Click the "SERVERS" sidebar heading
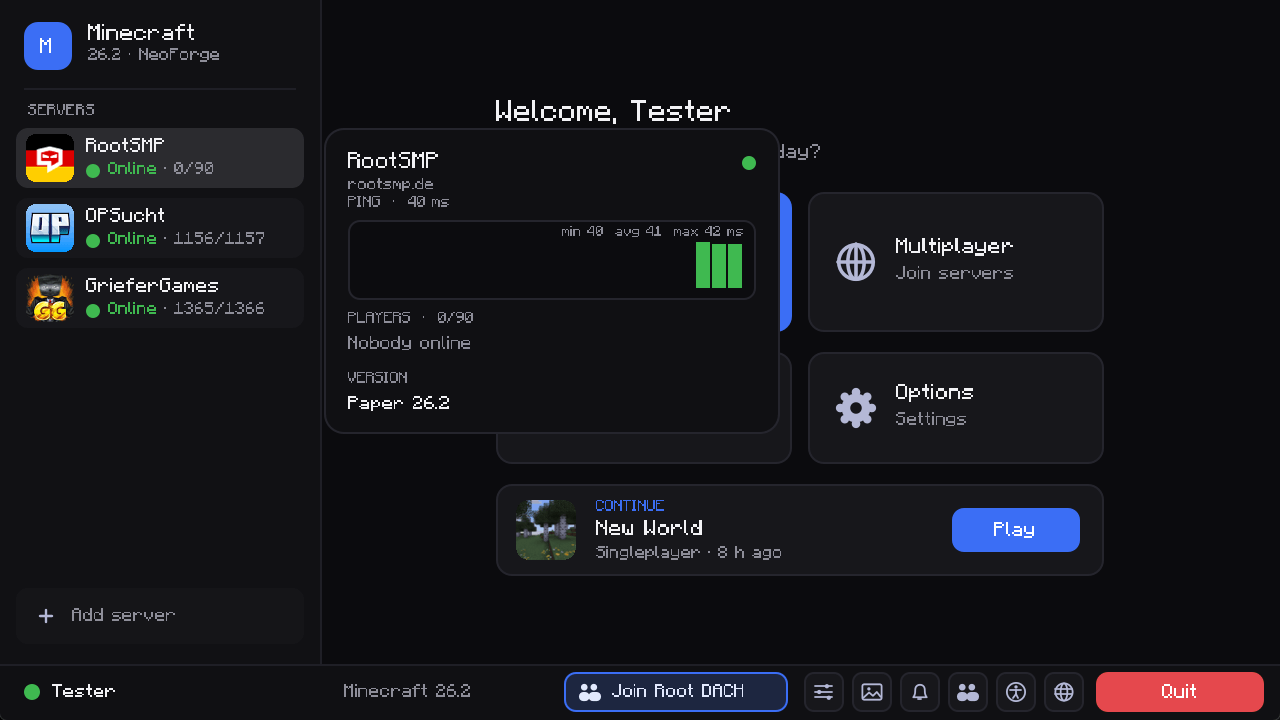The image size is (1280, 720). 61,109
